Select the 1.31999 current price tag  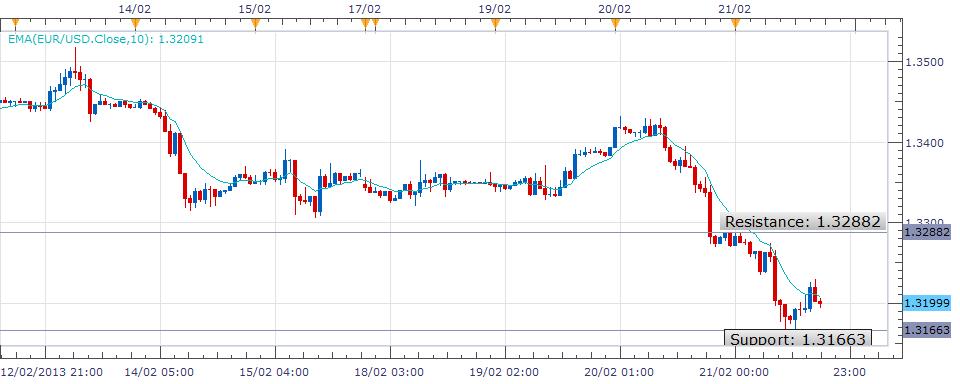[927, 303]
